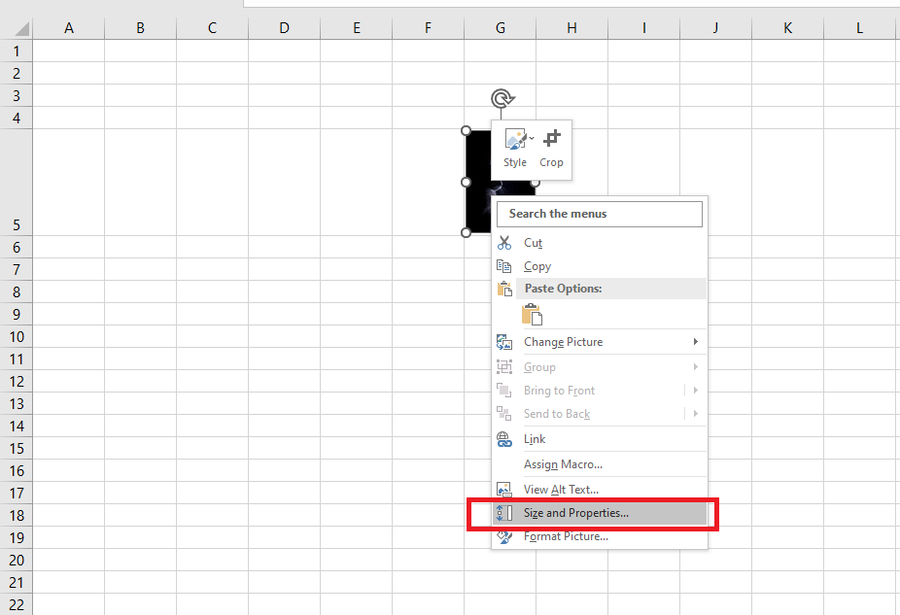
Task: Click the Format Picture icon
Action: coord(504,536)
